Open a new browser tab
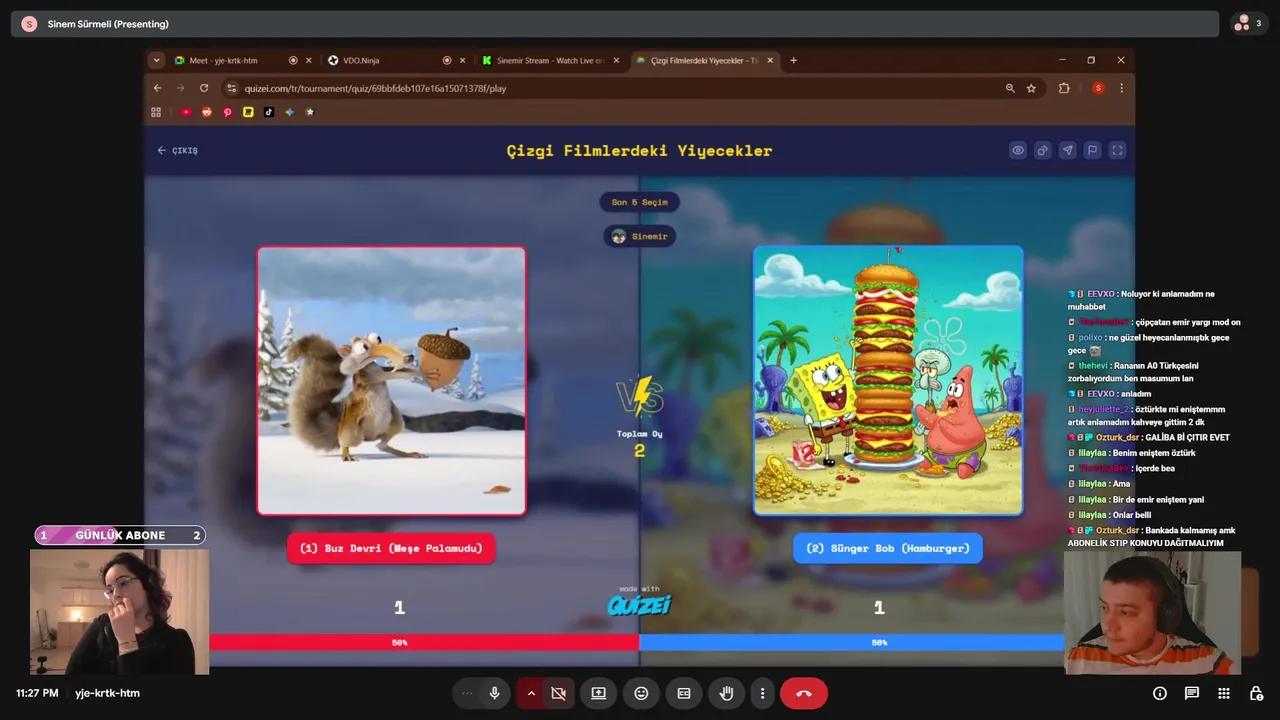Image resolution: width=1280 pixels, height=720 pixels. pos(794,60)
